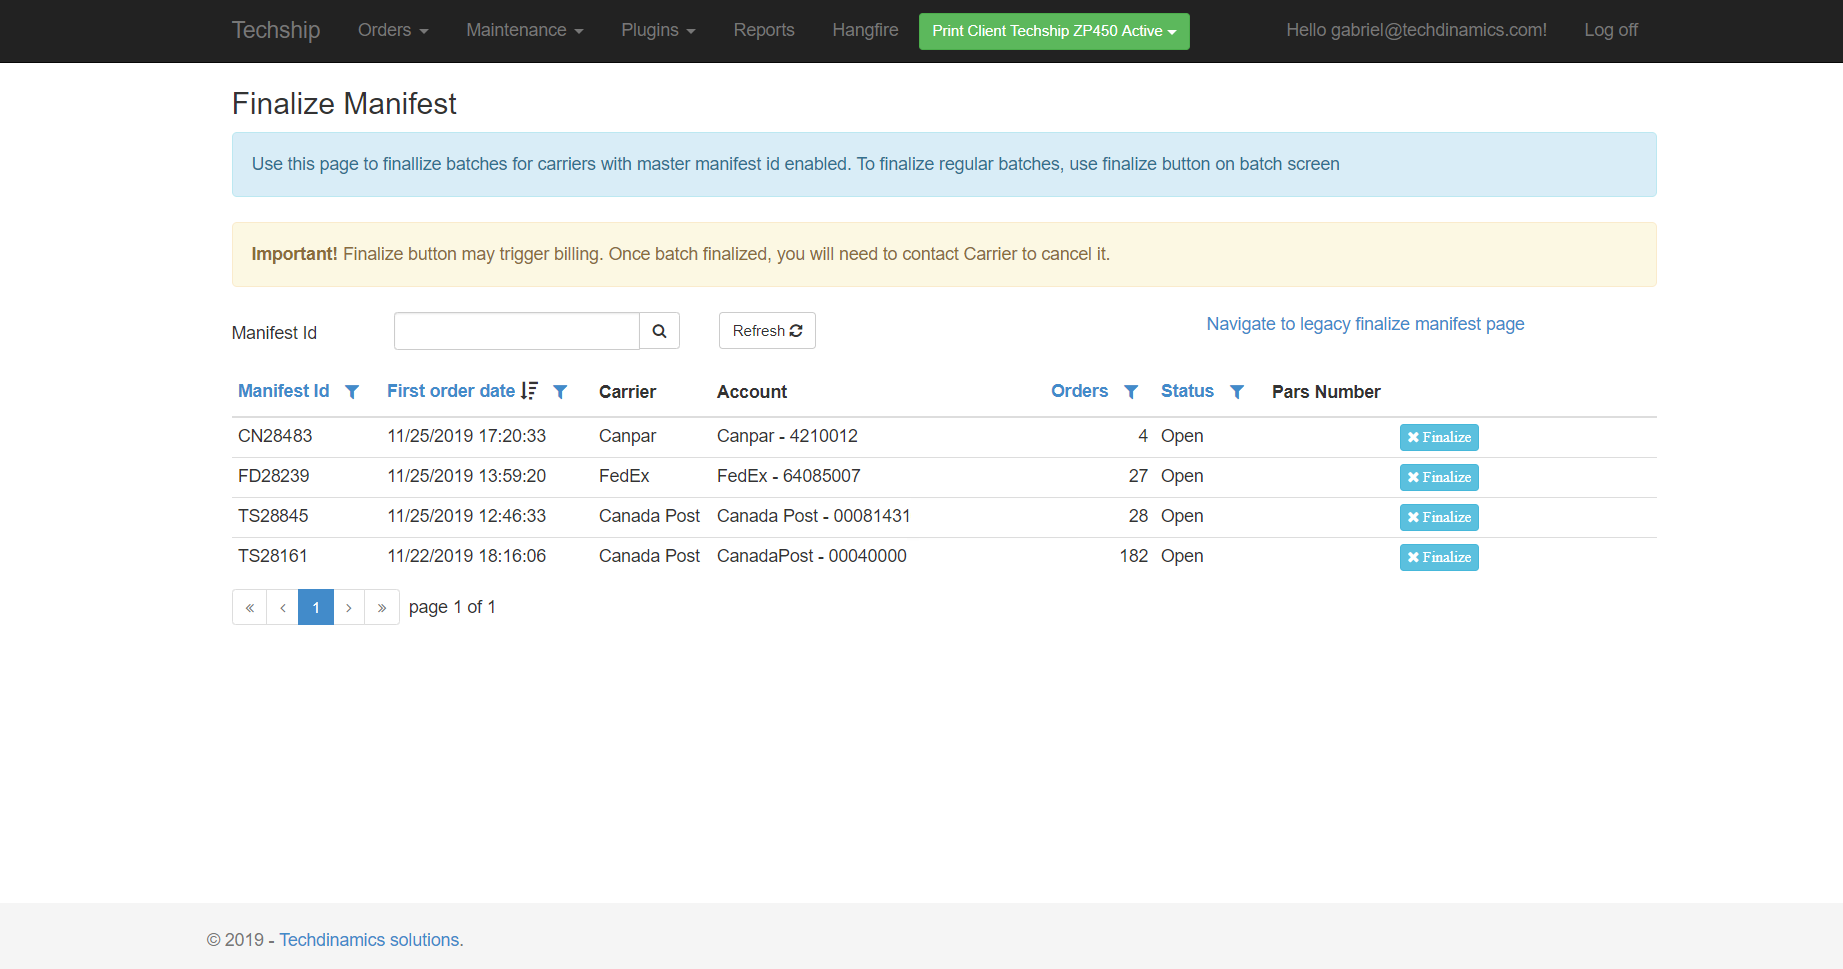Select page 1 in the pagination control
The width and height of the screenshot is (1843, 969).
click(315, 607)
